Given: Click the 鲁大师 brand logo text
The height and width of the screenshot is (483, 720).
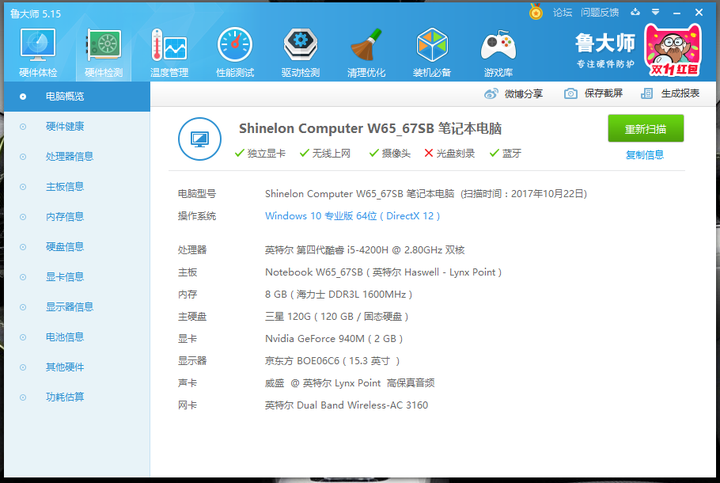Looking at the screenshot, I should point(605,44).
